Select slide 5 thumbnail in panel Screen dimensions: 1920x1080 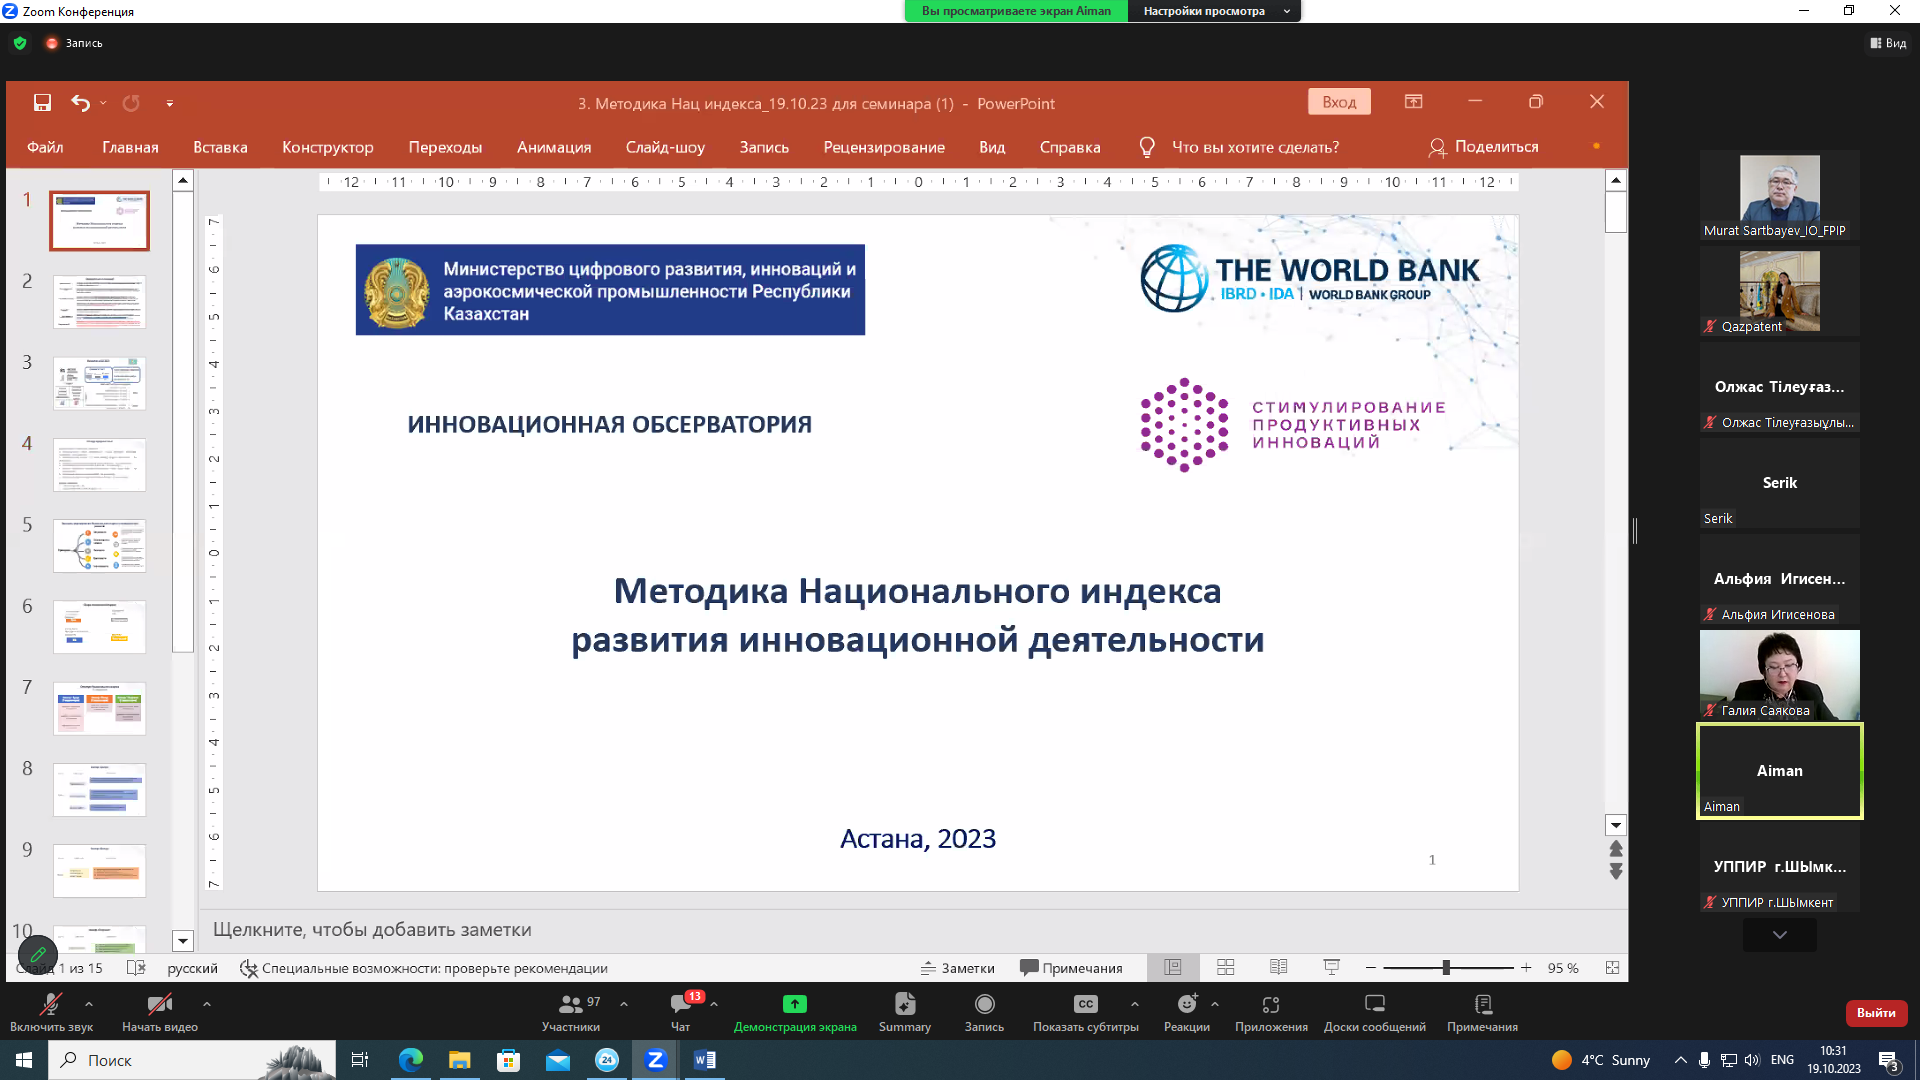tap(99, 545)
